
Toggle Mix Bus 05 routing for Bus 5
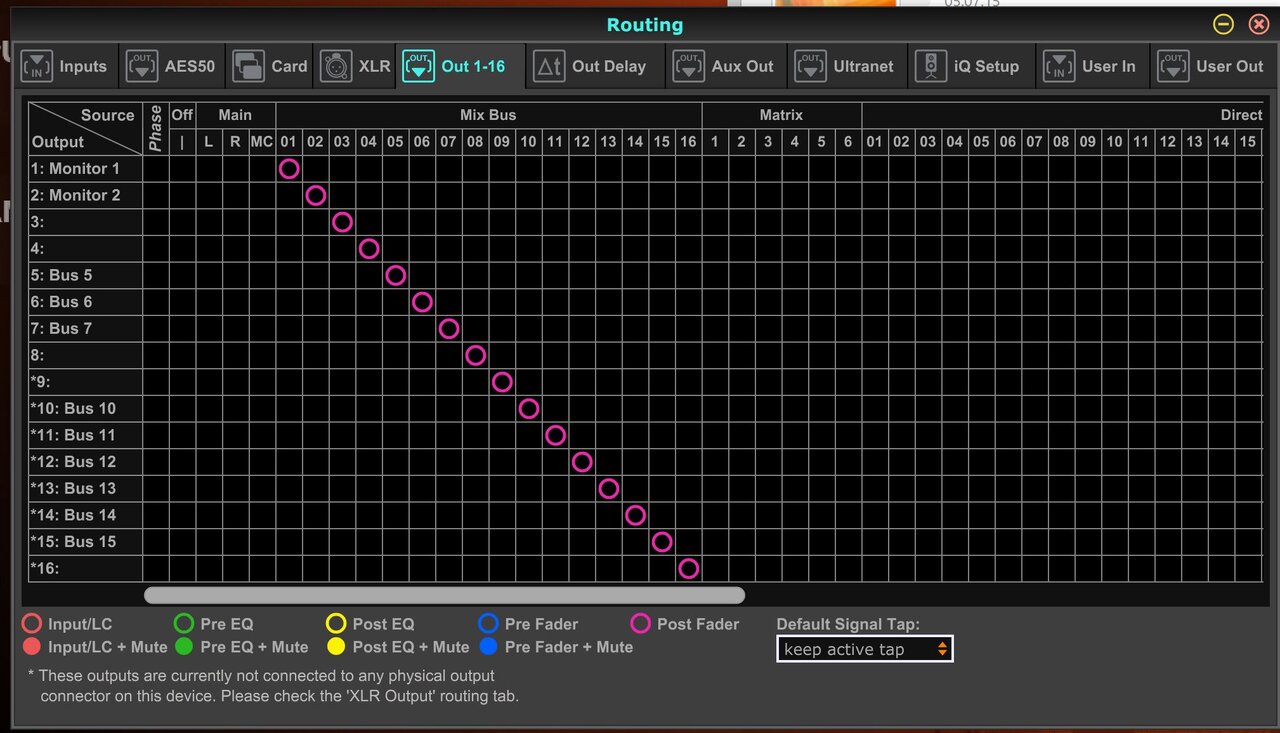tap(395, 275)
